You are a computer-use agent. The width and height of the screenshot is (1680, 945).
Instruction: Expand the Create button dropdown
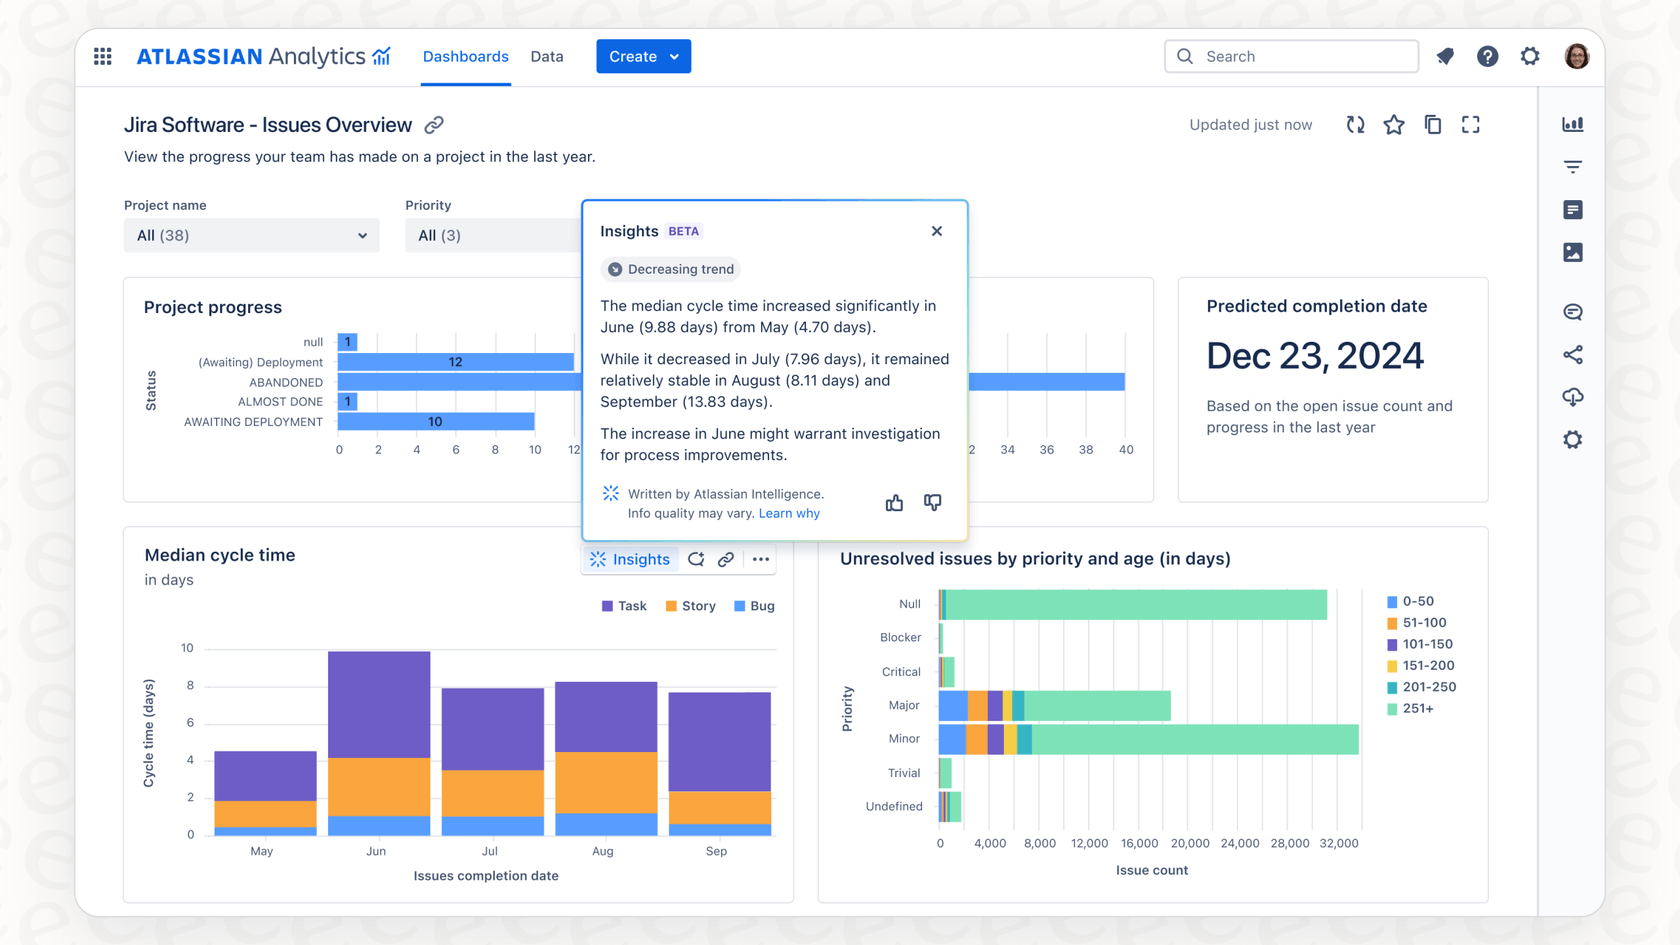(x=674, y=56)
